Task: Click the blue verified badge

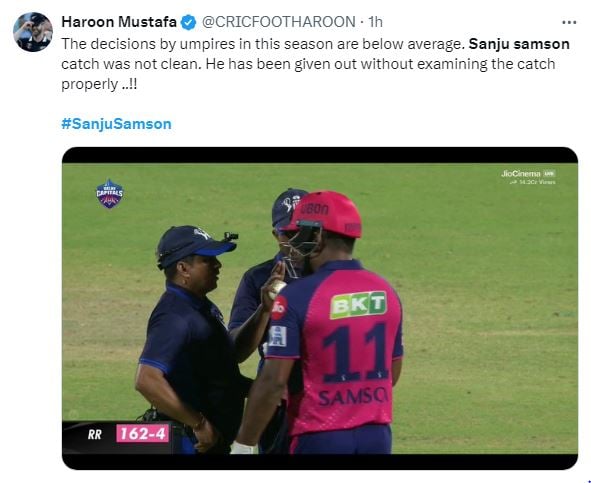Action: tap(188, 23)
